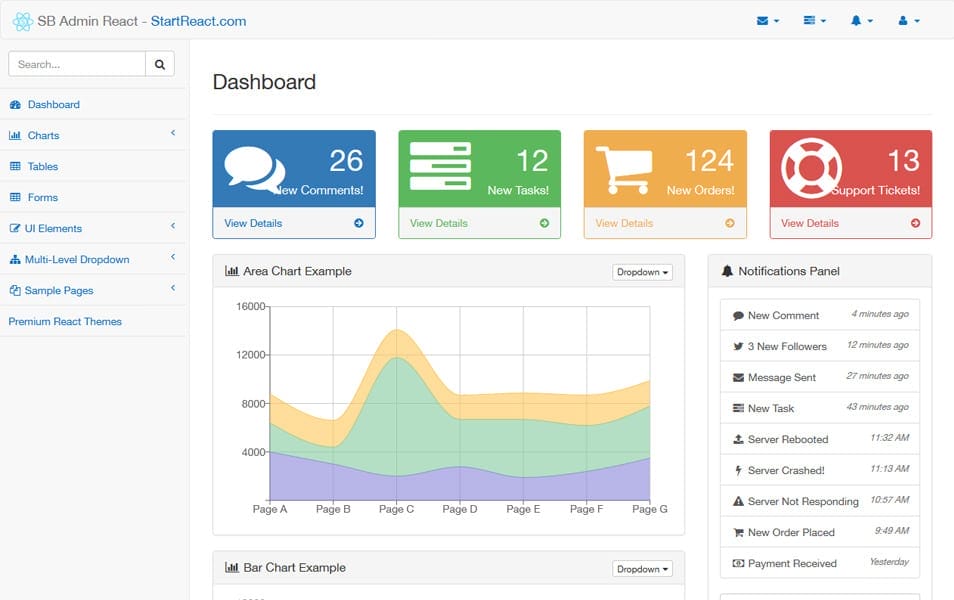Click View Details on New Tasks card
The height and width of the screenshot is (600, 954).
(439, 223)
